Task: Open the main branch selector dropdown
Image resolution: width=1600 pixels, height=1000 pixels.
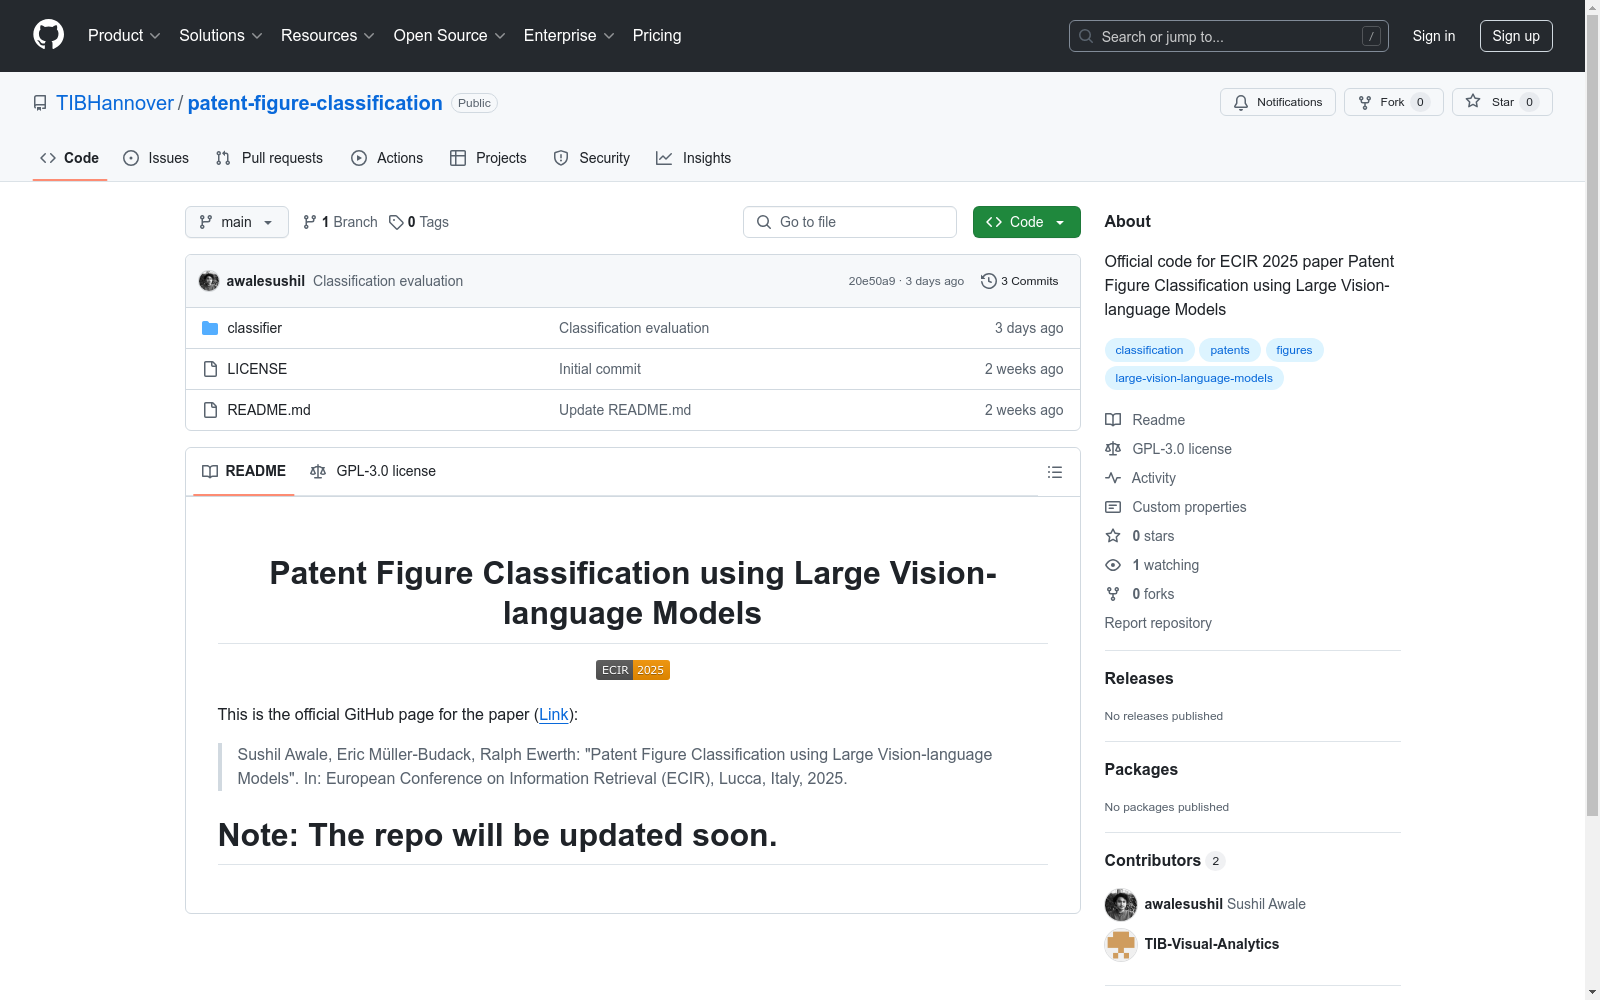Action: coord(237,222)
